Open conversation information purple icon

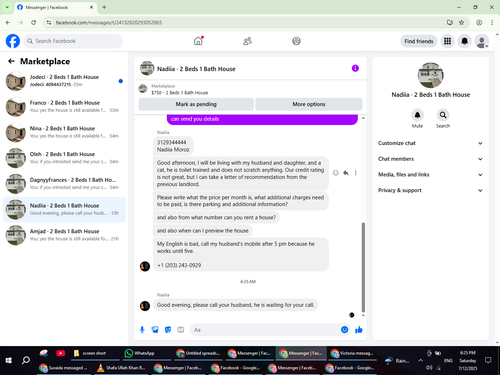pyautogui.click(x=355, y=68)
